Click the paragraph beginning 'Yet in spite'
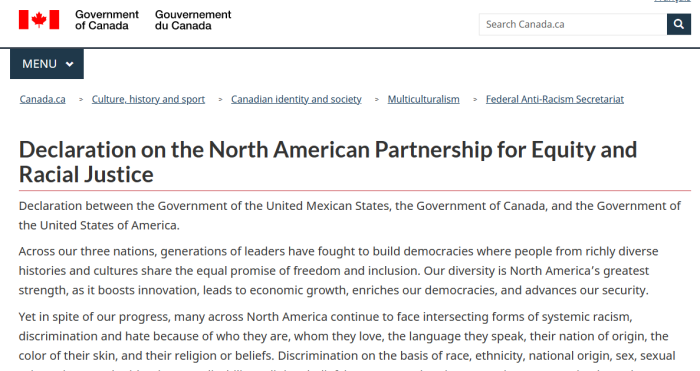700x371 pixels. (347, 340)
